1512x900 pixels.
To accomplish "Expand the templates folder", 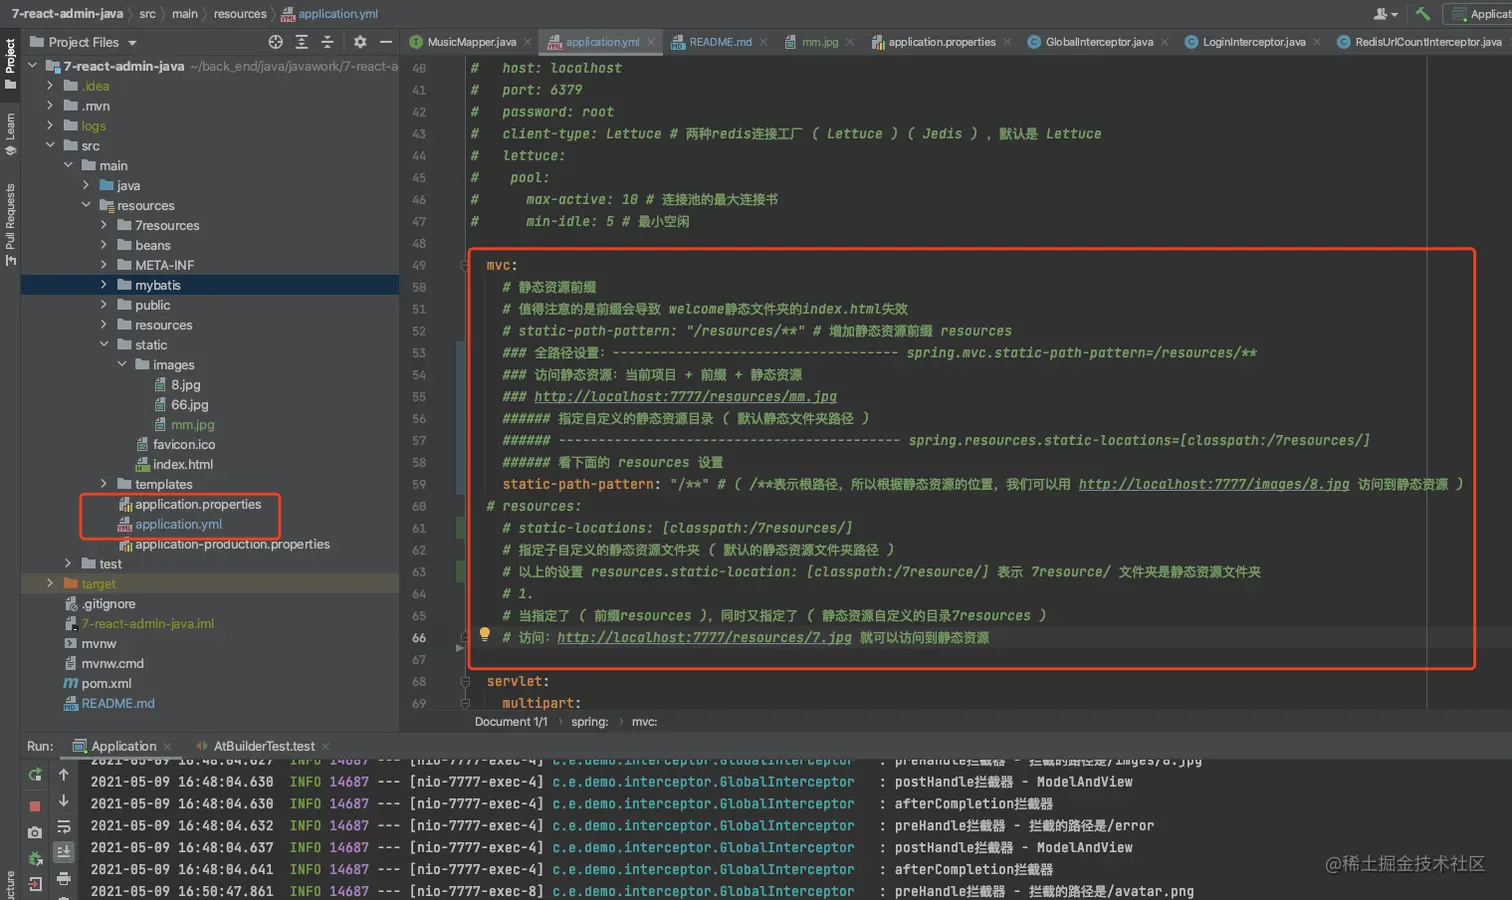I will (x=104, y=484).
